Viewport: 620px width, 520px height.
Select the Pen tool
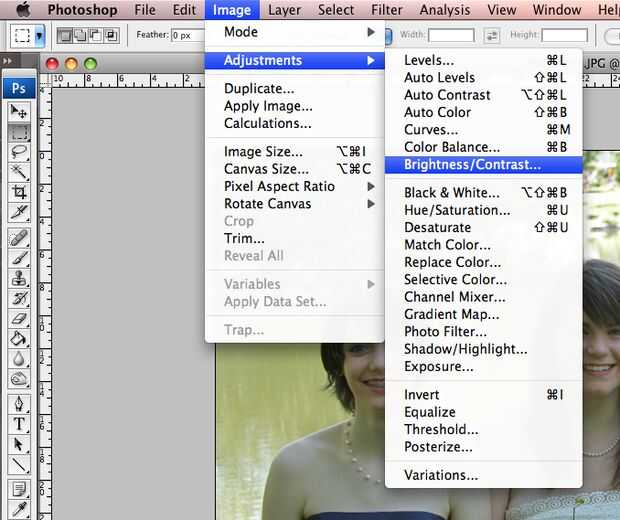pyautogui.click(x=19, y=404)
